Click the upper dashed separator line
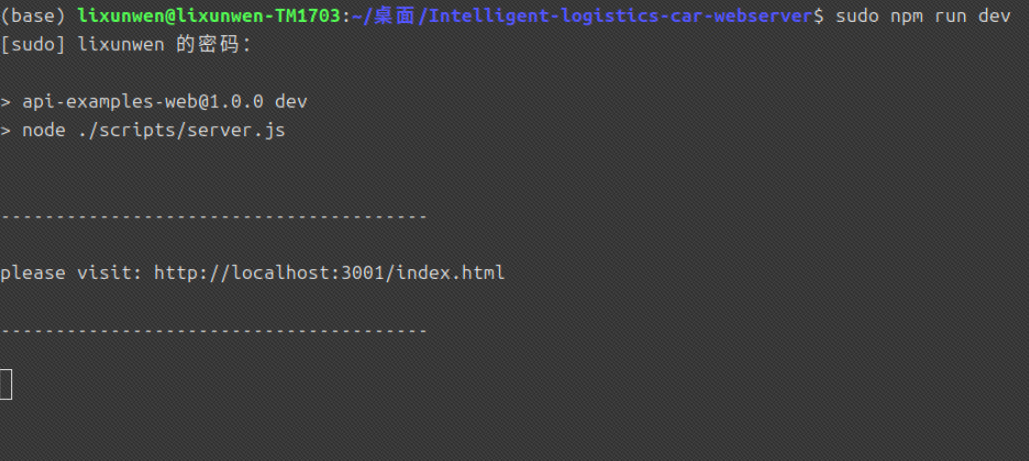Image resolution: width=1029 pixels, height=461 pixels. click(x=214, y=216)
